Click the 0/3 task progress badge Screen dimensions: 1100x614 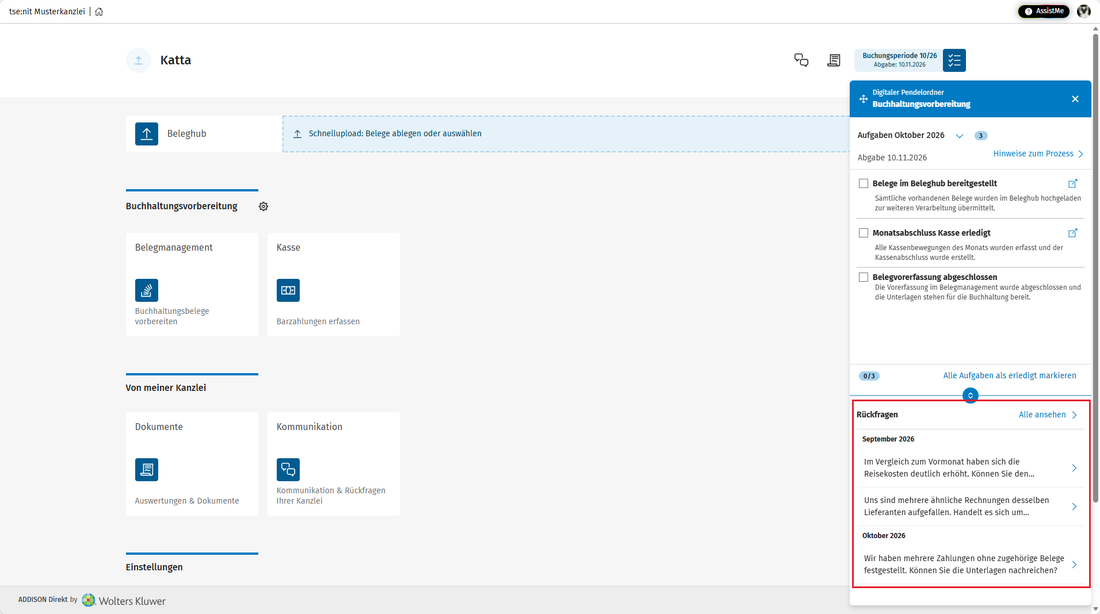[x=869, y=376]
